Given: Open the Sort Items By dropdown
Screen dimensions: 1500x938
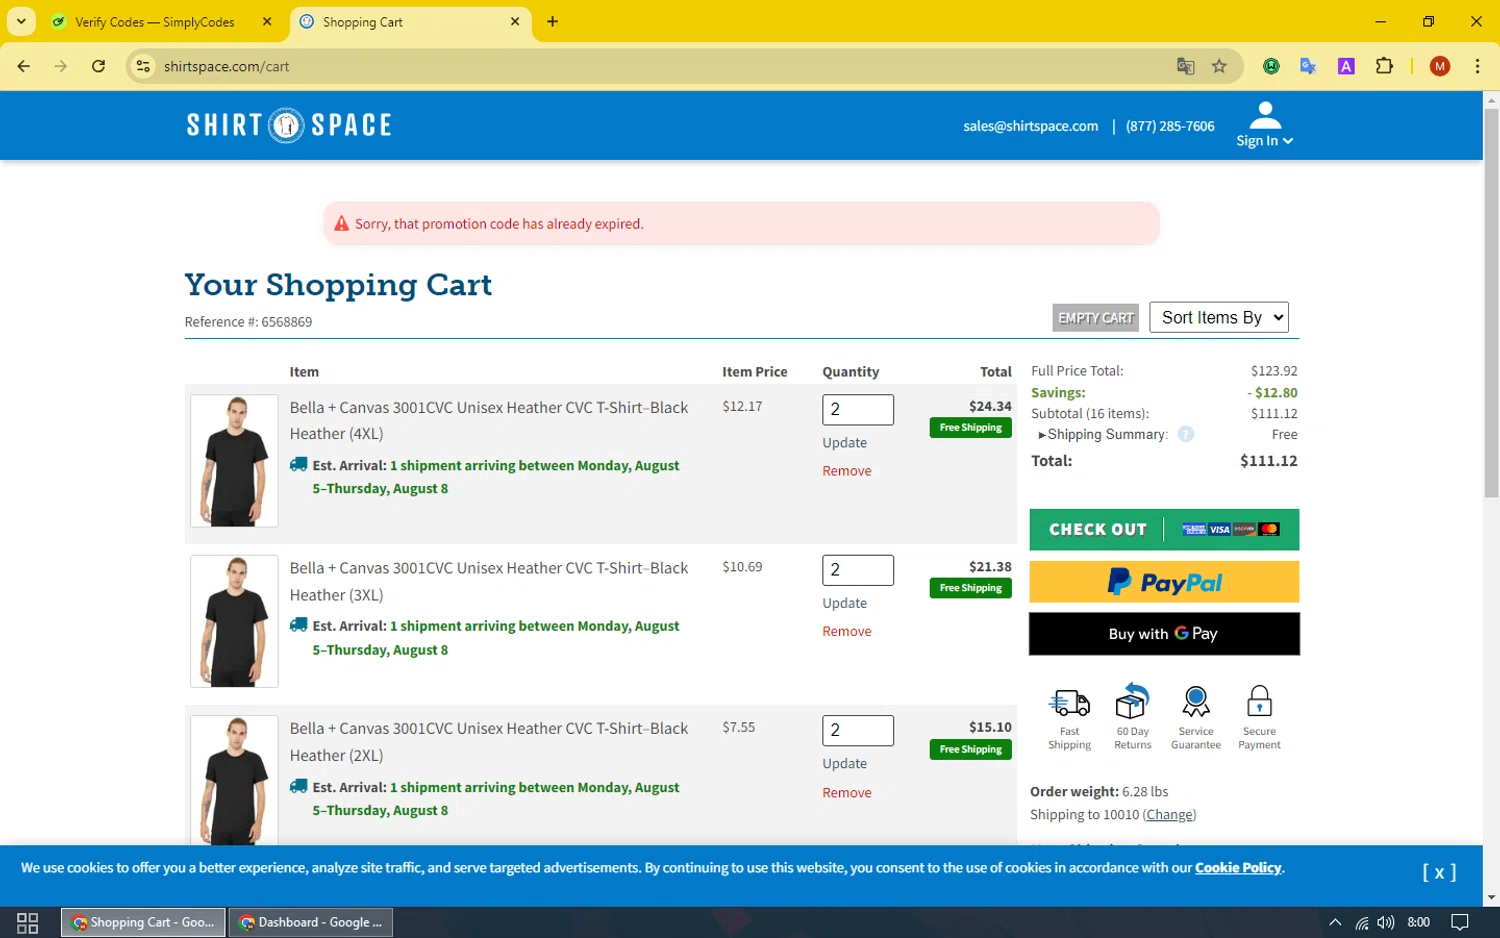Looking at the screenshot, I should [x=1219, y=317].
